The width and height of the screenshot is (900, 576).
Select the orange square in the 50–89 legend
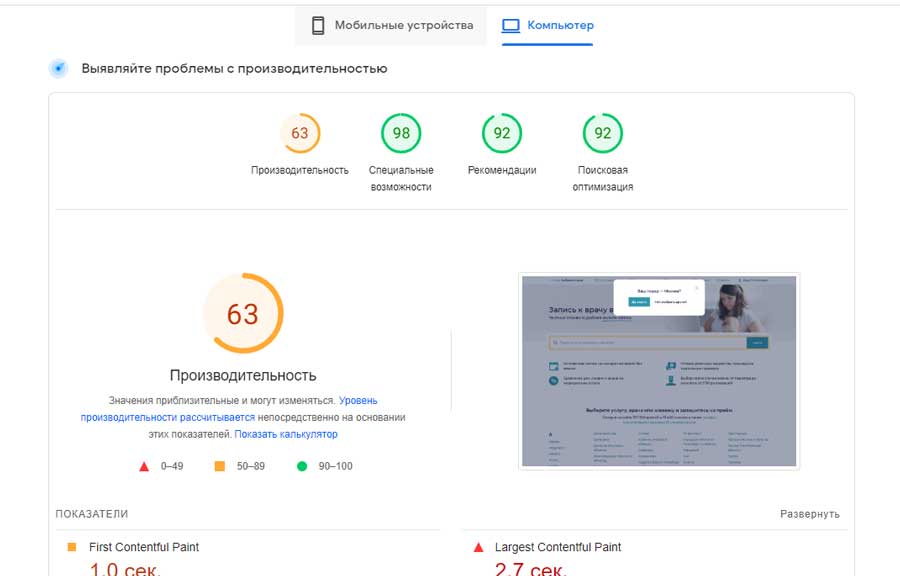click(221, 465)
